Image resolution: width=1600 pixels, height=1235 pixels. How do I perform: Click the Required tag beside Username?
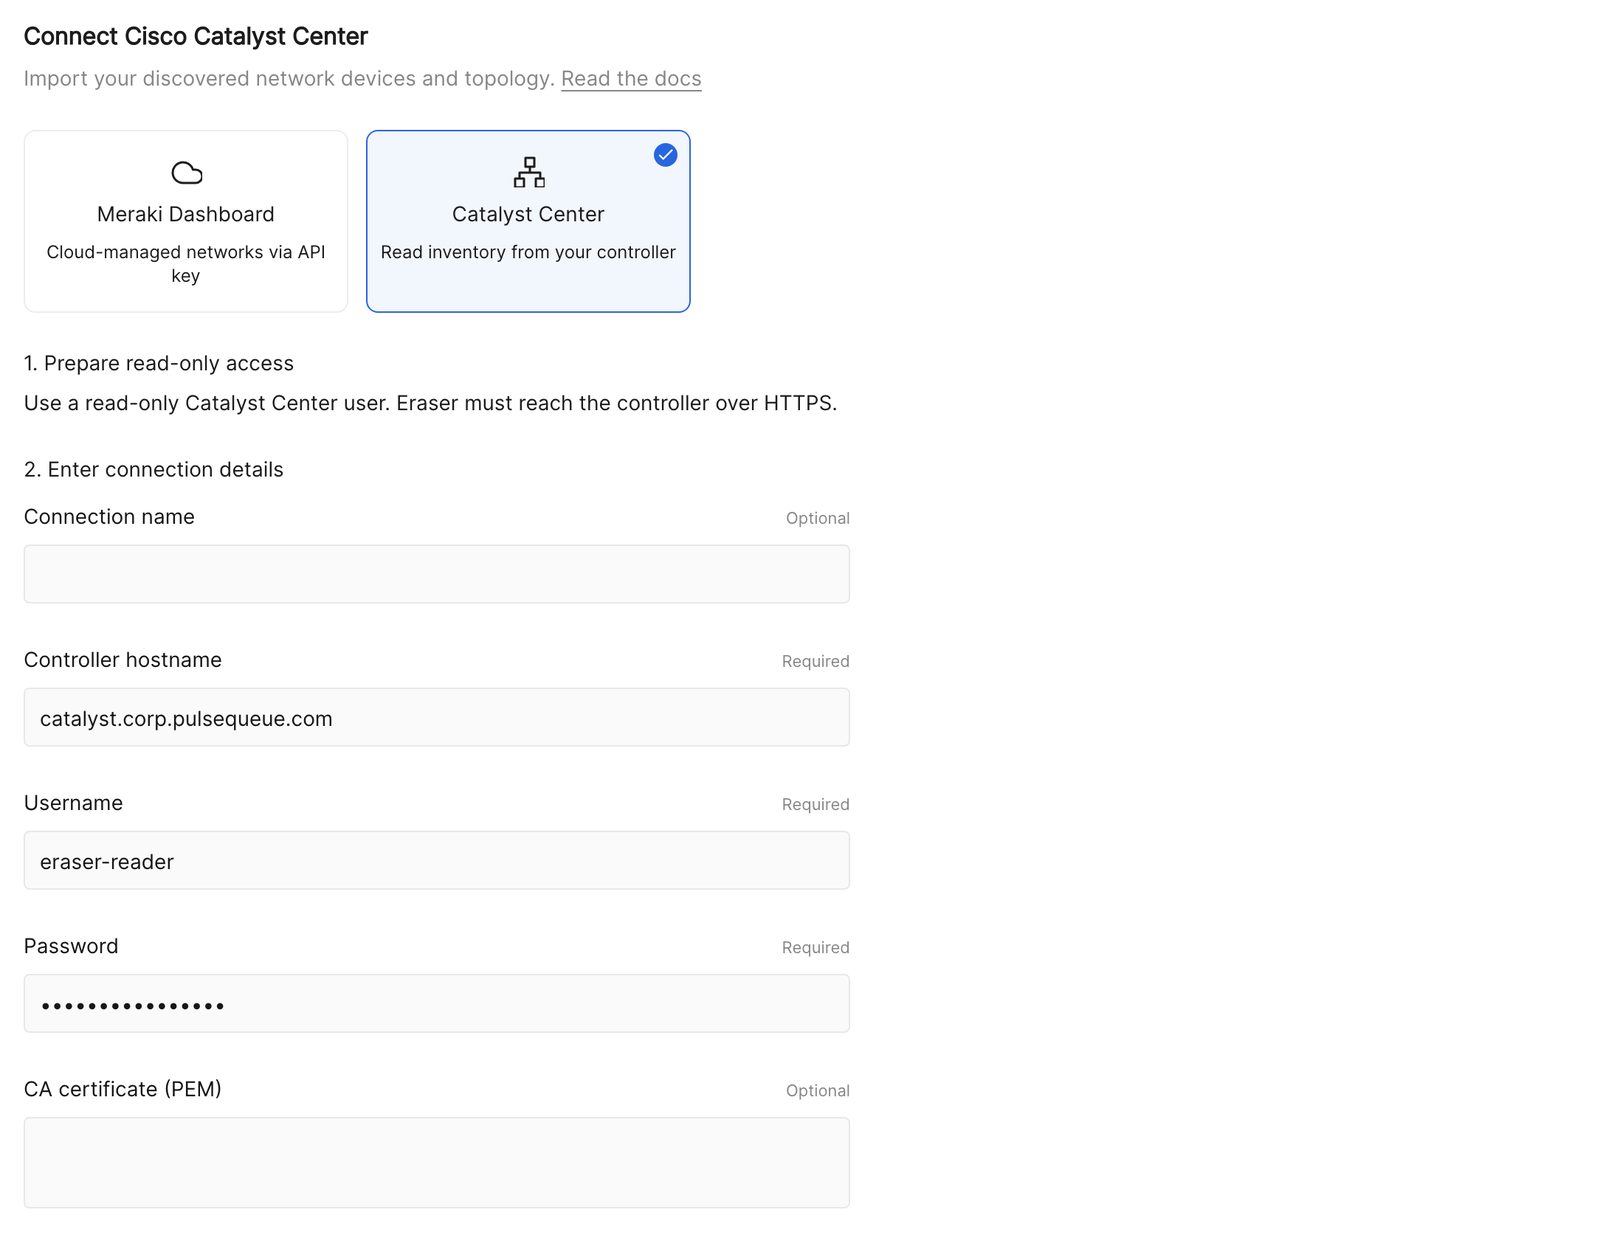pyautogui.click(x=815, y=804)
